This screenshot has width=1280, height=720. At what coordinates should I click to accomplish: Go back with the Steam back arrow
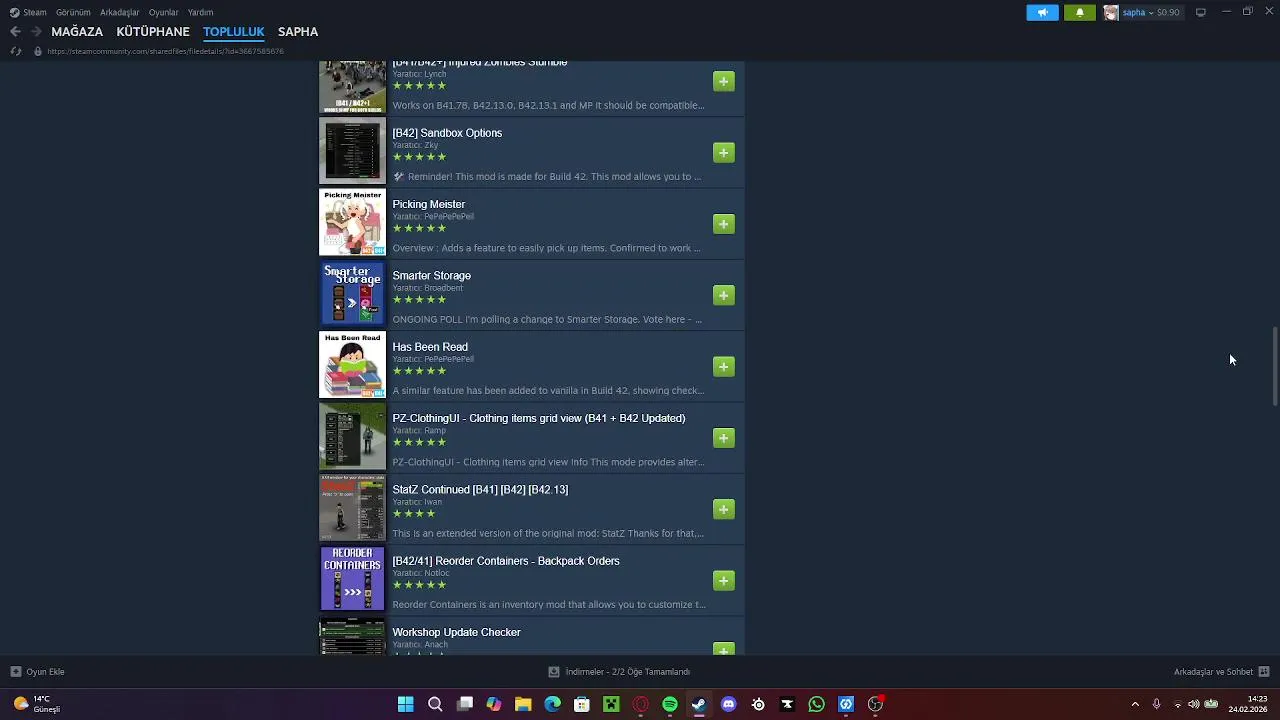(15, 31)
